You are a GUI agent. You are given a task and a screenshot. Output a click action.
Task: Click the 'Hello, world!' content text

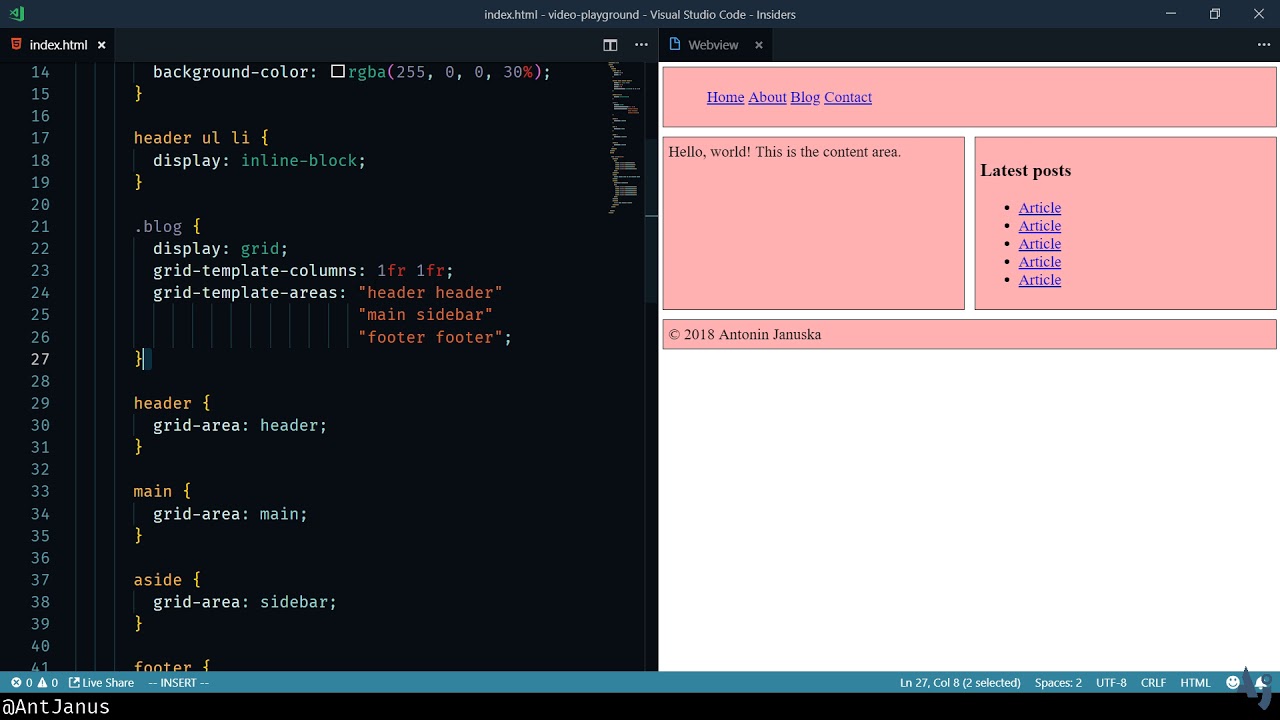point(784,152)
